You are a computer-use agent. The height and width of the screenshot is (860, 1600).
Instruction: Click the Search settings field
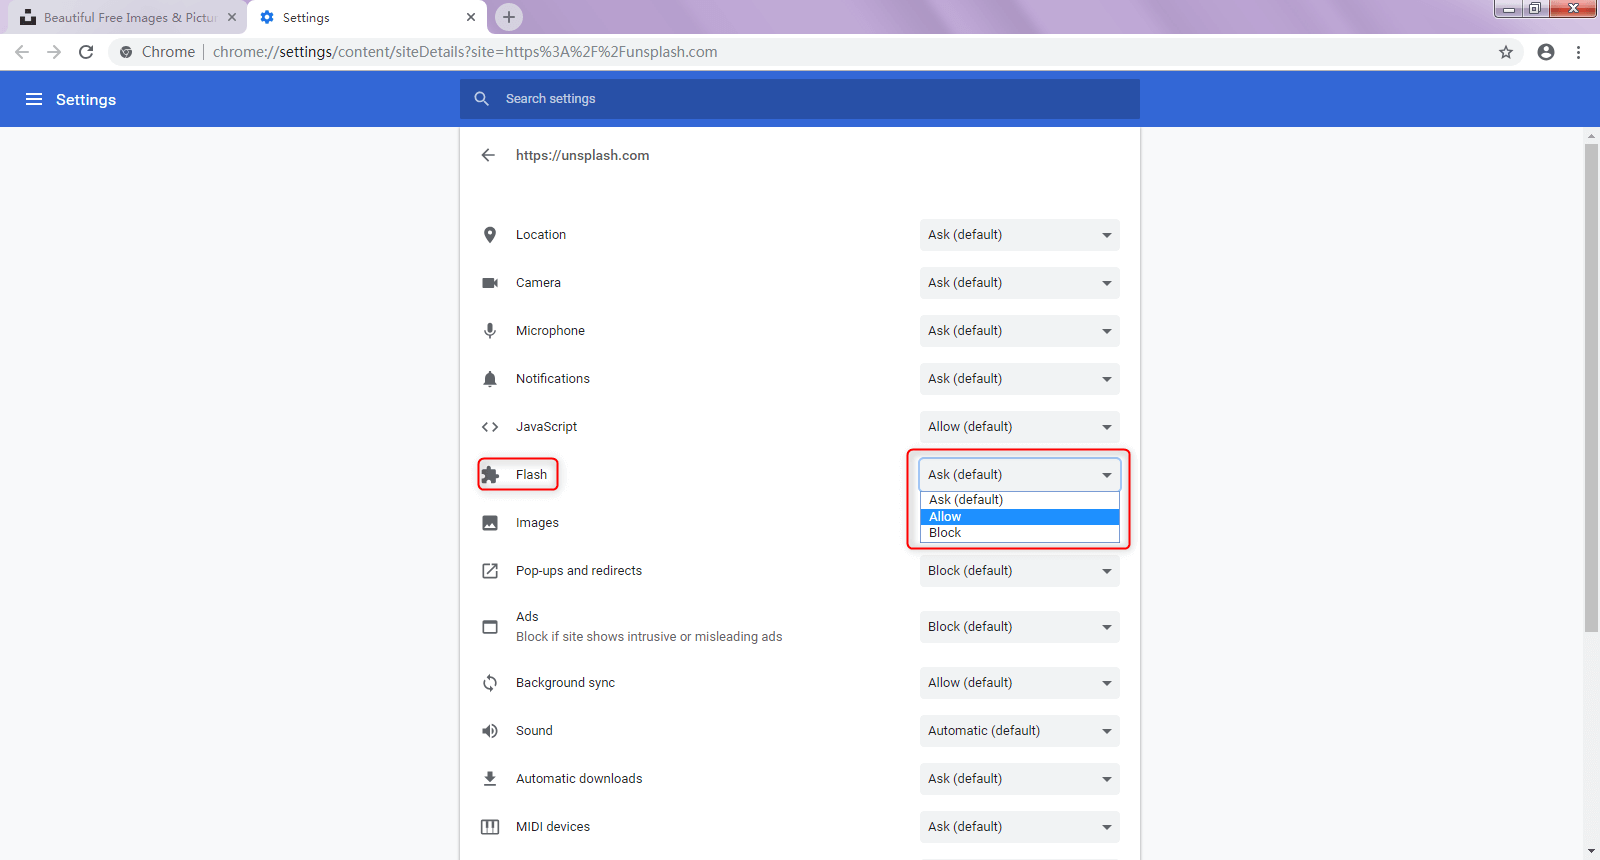tap(800, 99)
